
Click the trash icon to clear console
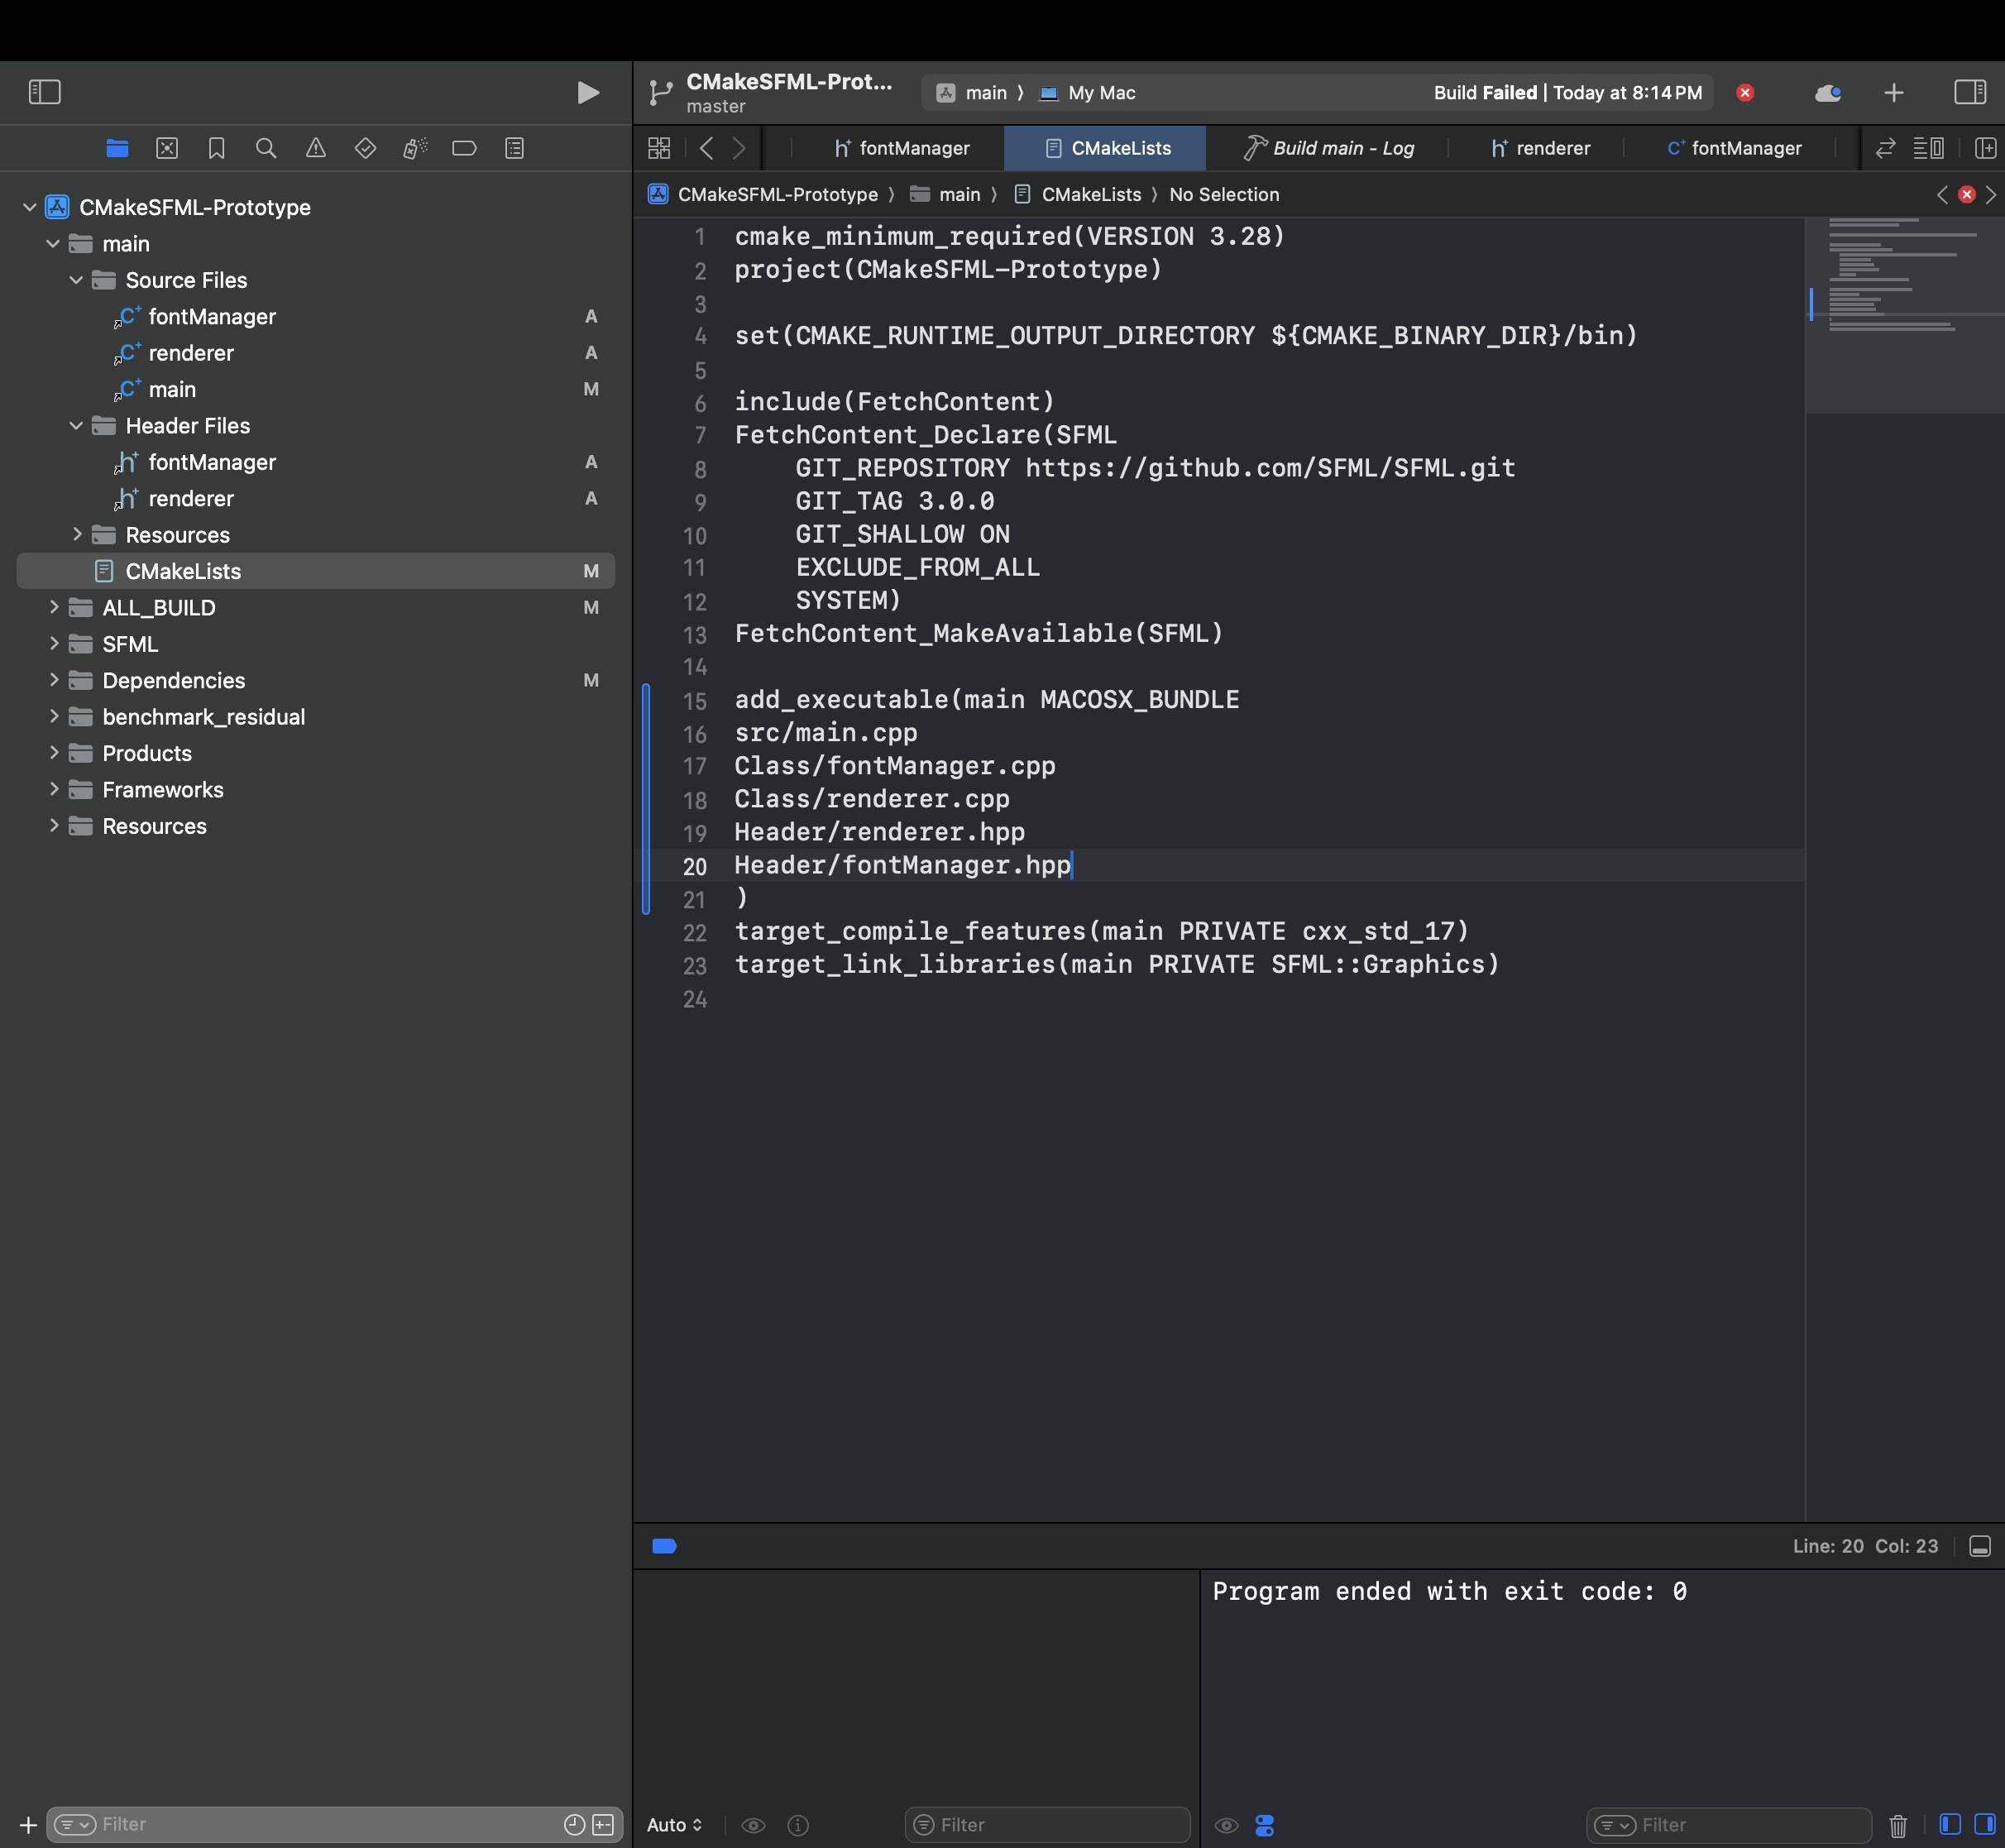[1897, 1825]
